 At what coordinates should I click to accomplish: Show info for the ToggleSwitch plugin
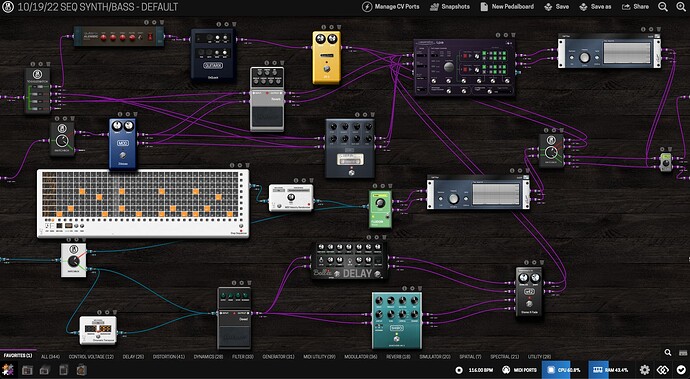[33, 64]
